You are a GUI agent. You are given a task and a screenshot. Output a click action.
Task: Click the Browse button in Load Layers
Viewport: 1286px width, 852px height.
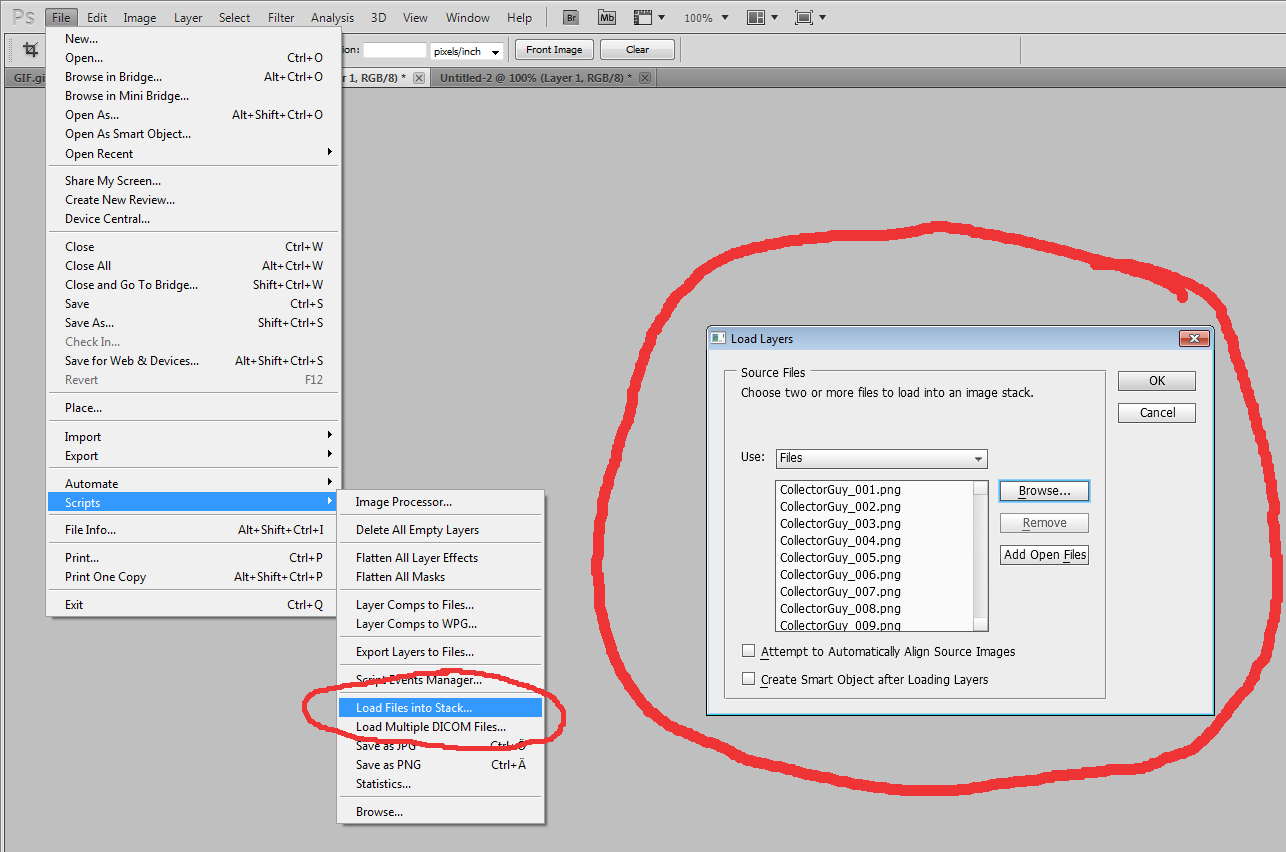tap(1044, 490)
